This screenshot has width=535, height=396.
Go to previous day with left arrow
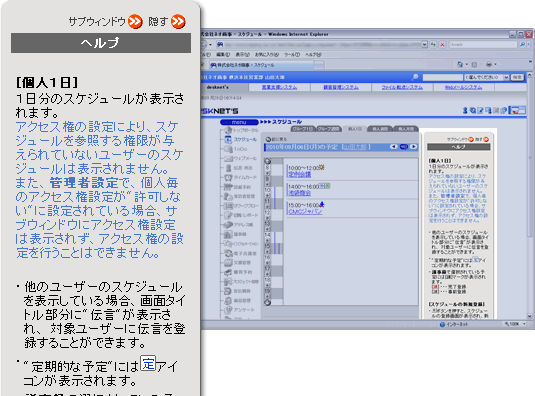pyautogui.click(x=394, y=147)
